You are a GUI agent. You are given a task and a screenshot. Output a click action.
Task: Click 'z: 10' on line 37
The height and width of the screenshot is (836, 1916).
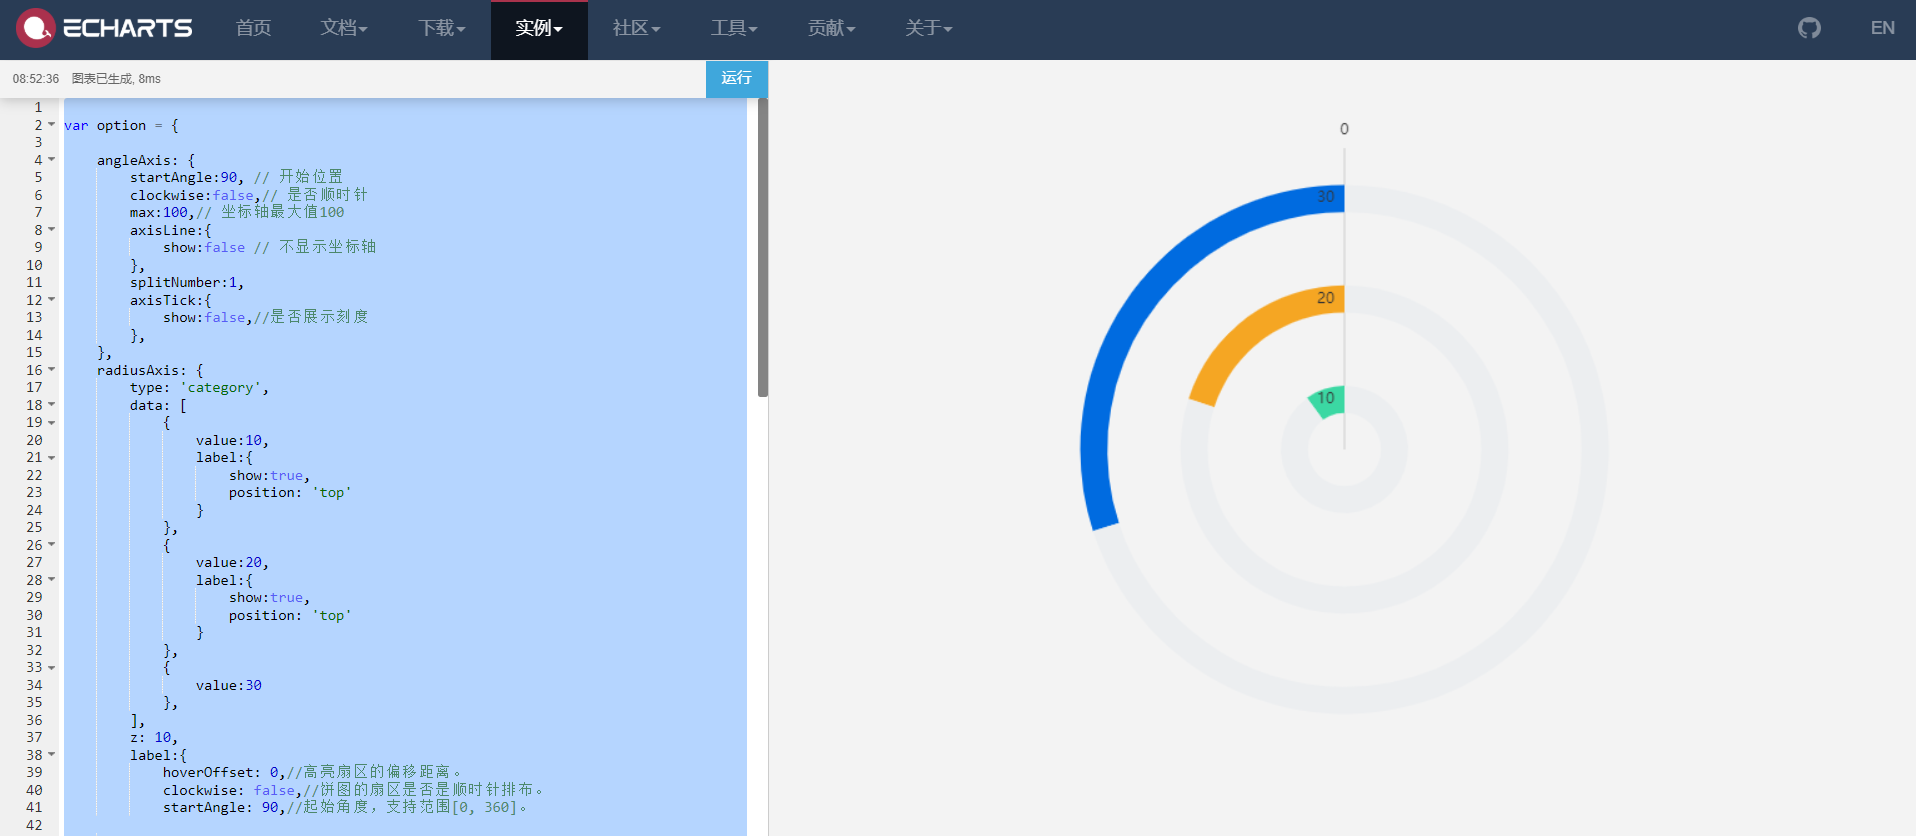150,738
